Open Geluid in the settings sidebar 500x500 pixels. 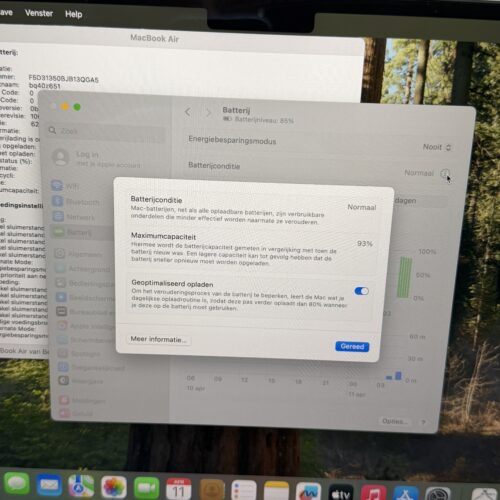(76, 413)
